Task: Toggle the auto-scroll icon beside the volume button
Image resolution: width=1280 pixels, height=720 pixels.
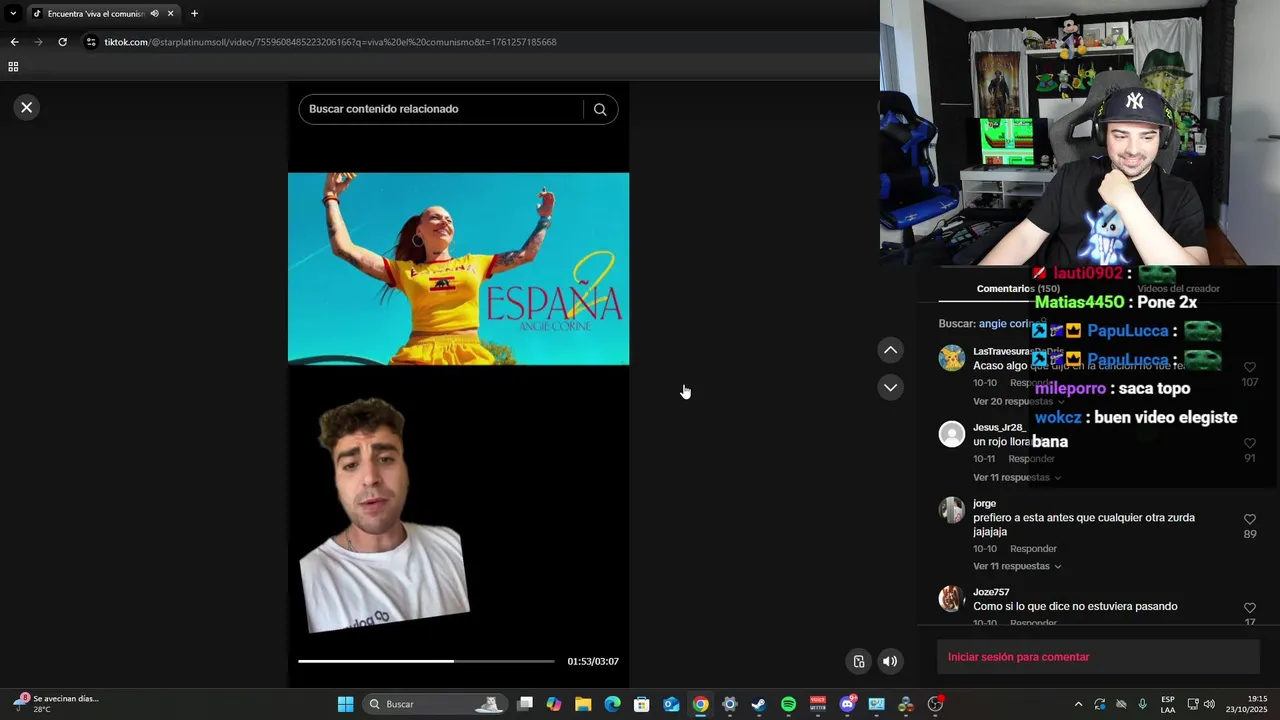Action: (x=858, y=661)
